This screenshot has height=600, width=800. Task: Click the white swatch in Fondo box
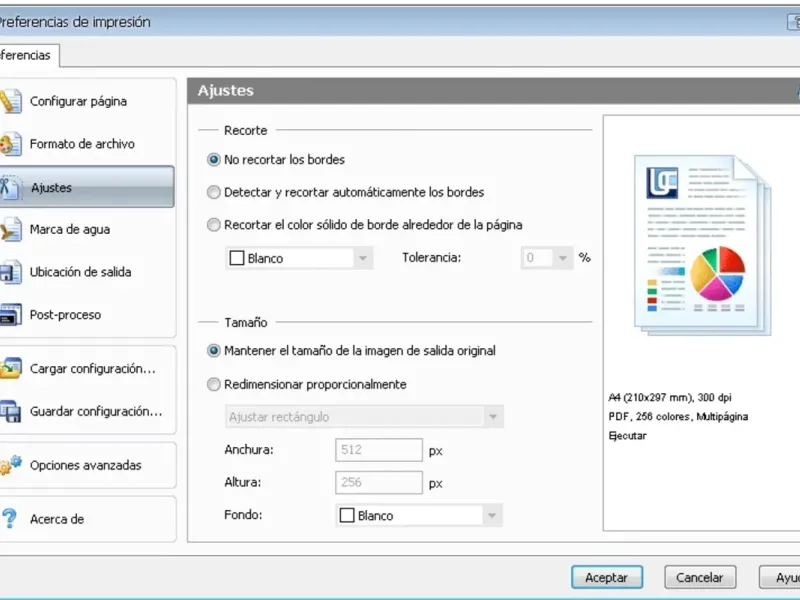tap(347, 515)
